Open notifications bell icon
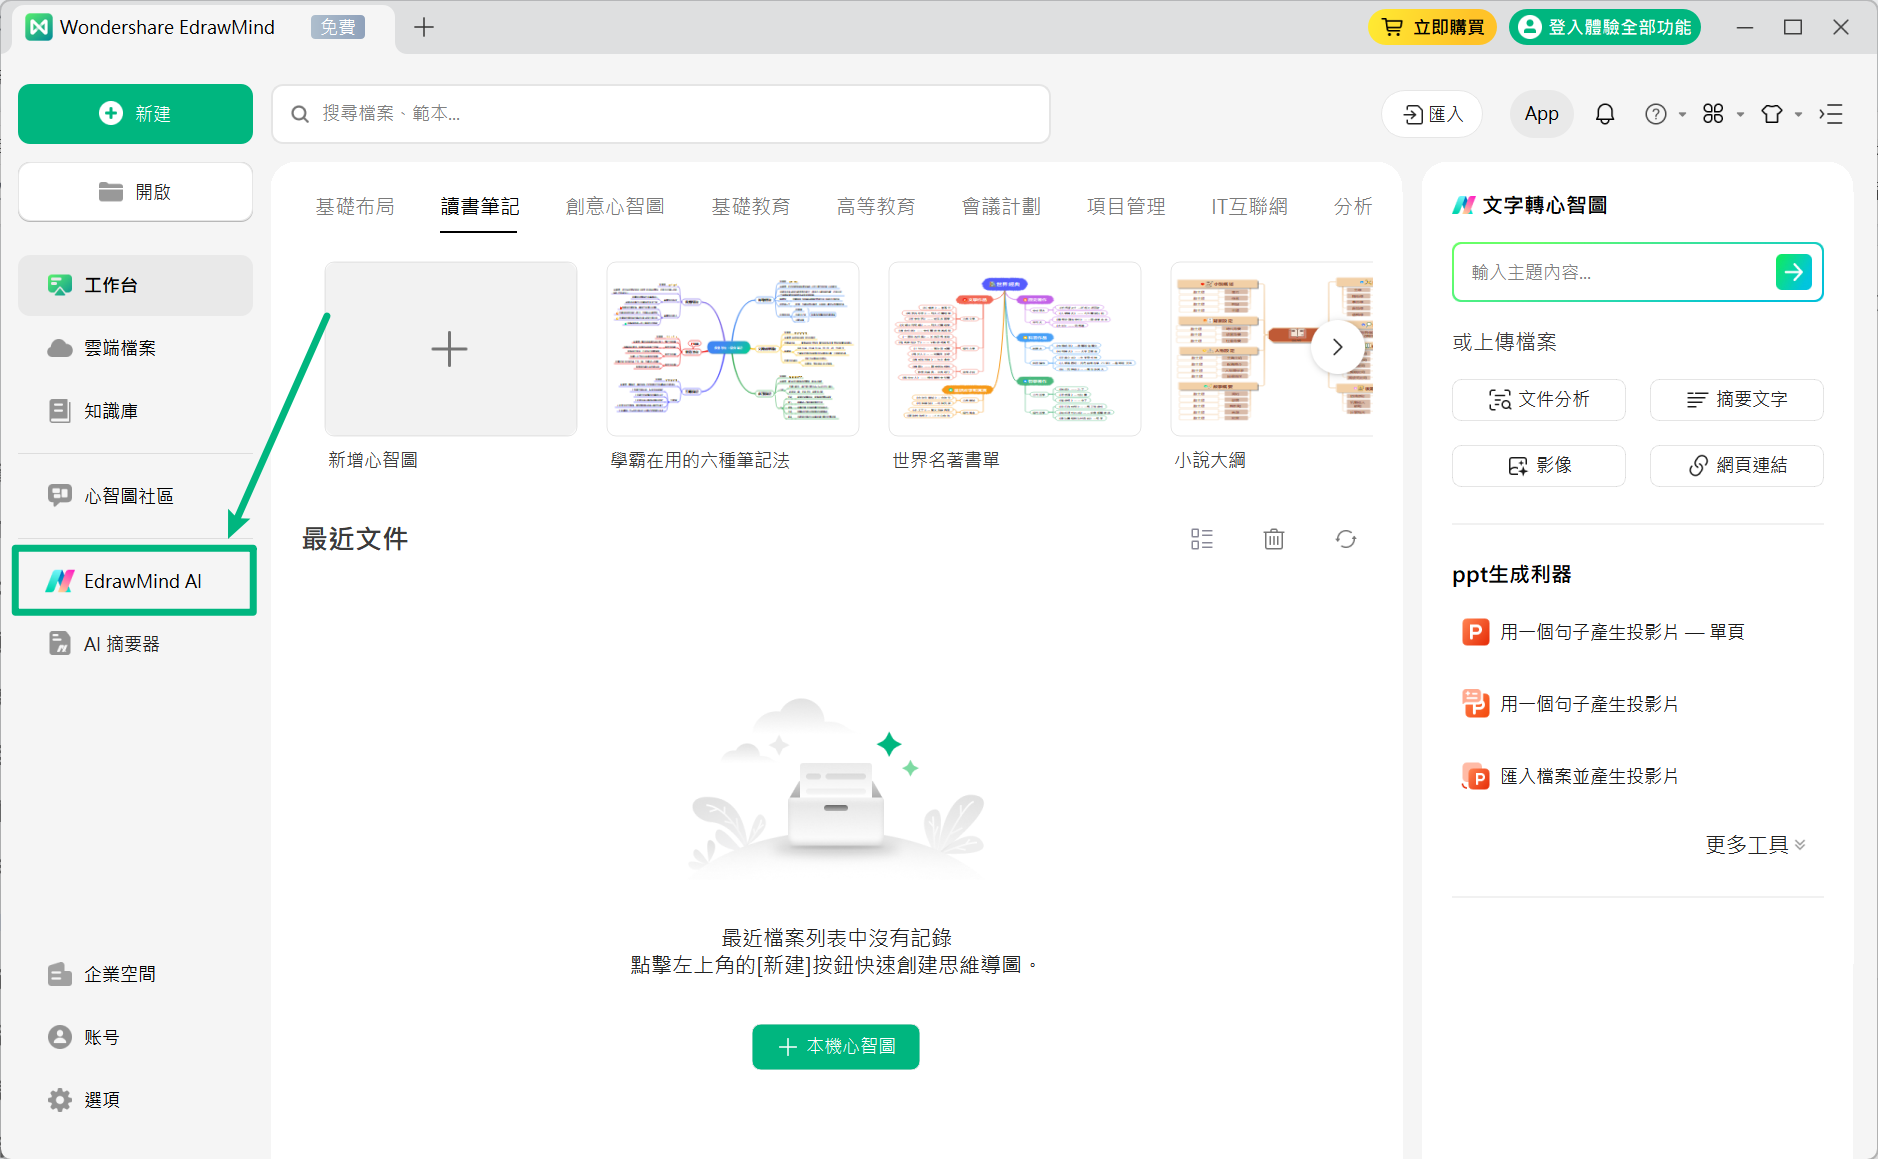This screenshot has width=1878, height=1159. pyautogui.click(x=1605, y=114)
